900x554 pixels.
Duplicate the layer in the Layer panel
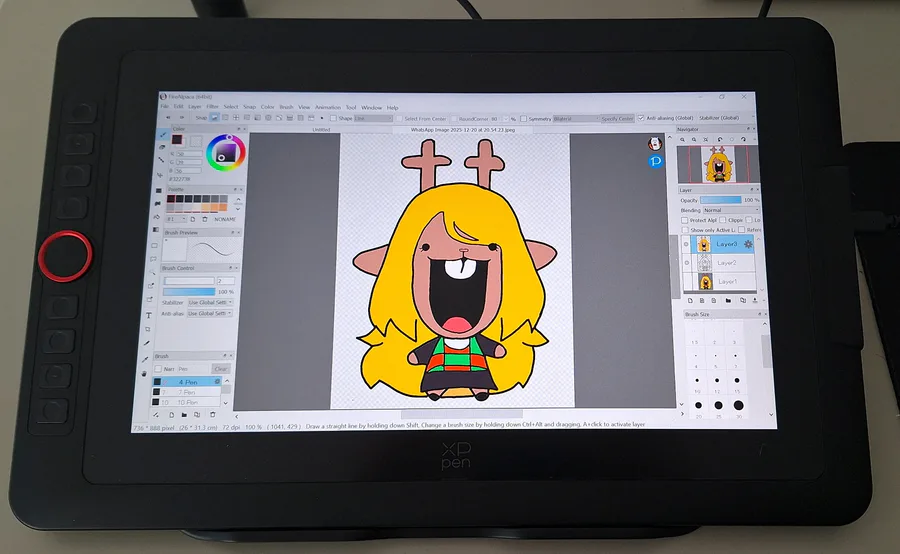coord(743,300)
